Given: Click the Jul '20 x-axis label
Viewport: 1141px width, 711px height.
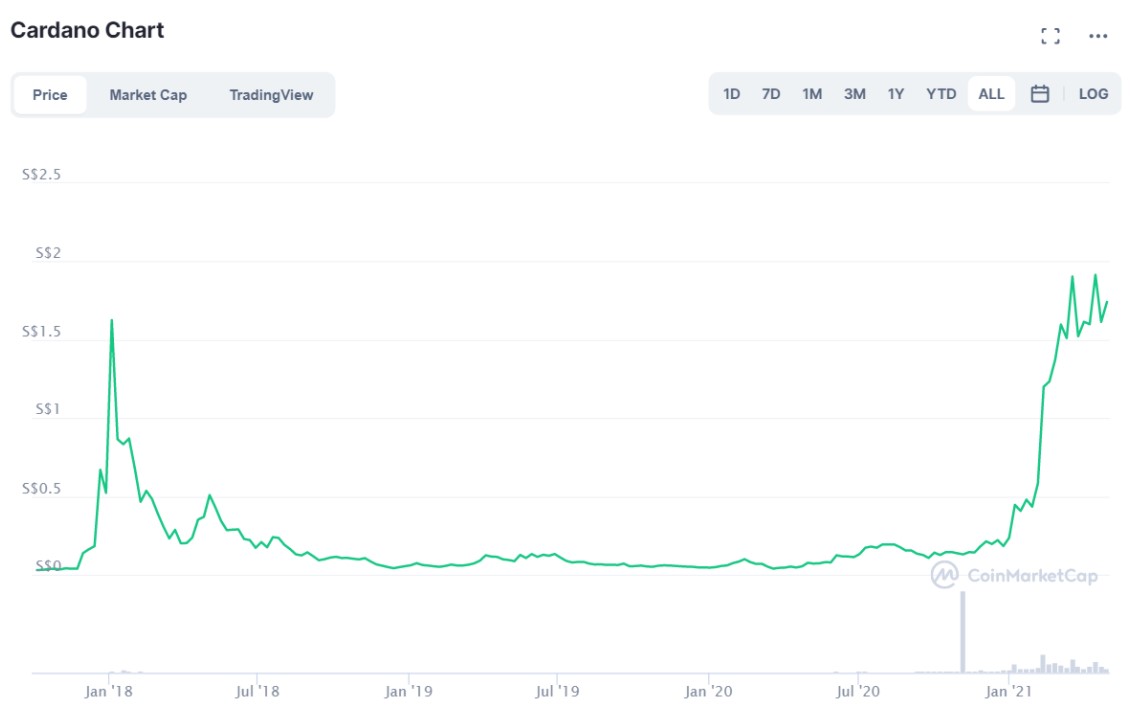Looking at the screenshot, I should point(857,691).
